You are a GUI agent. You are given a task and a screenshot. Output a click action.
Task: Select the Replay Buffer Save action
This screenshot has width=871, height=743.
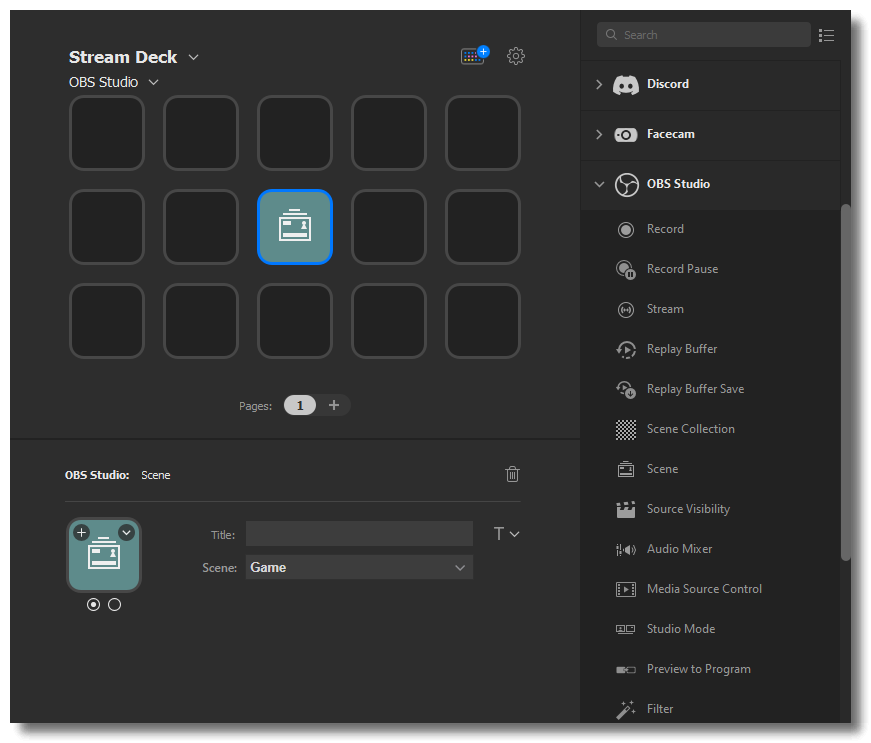[627, 389]
